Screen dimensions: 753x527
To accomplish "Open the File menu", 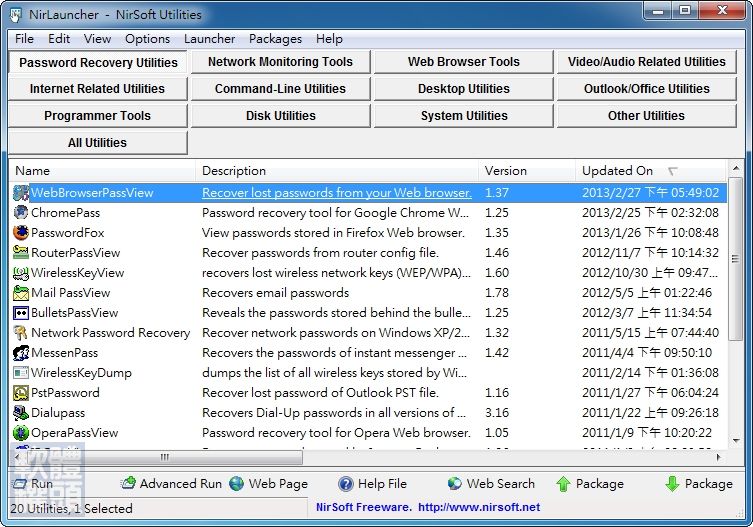I will point(24,38).
